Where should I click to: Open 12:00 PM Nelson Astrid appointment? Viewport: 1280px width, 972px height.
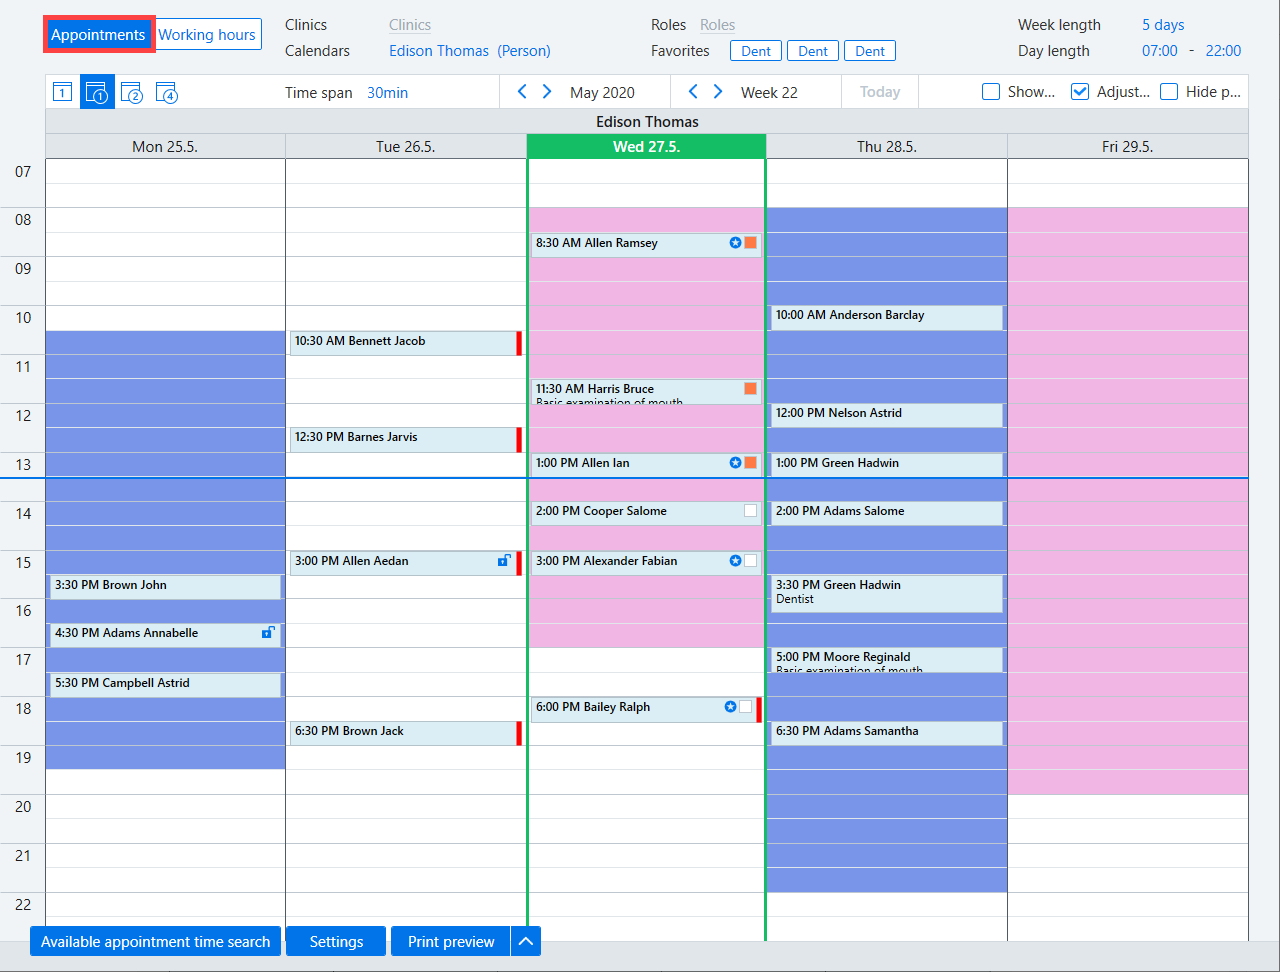click(x=886, y=415)
